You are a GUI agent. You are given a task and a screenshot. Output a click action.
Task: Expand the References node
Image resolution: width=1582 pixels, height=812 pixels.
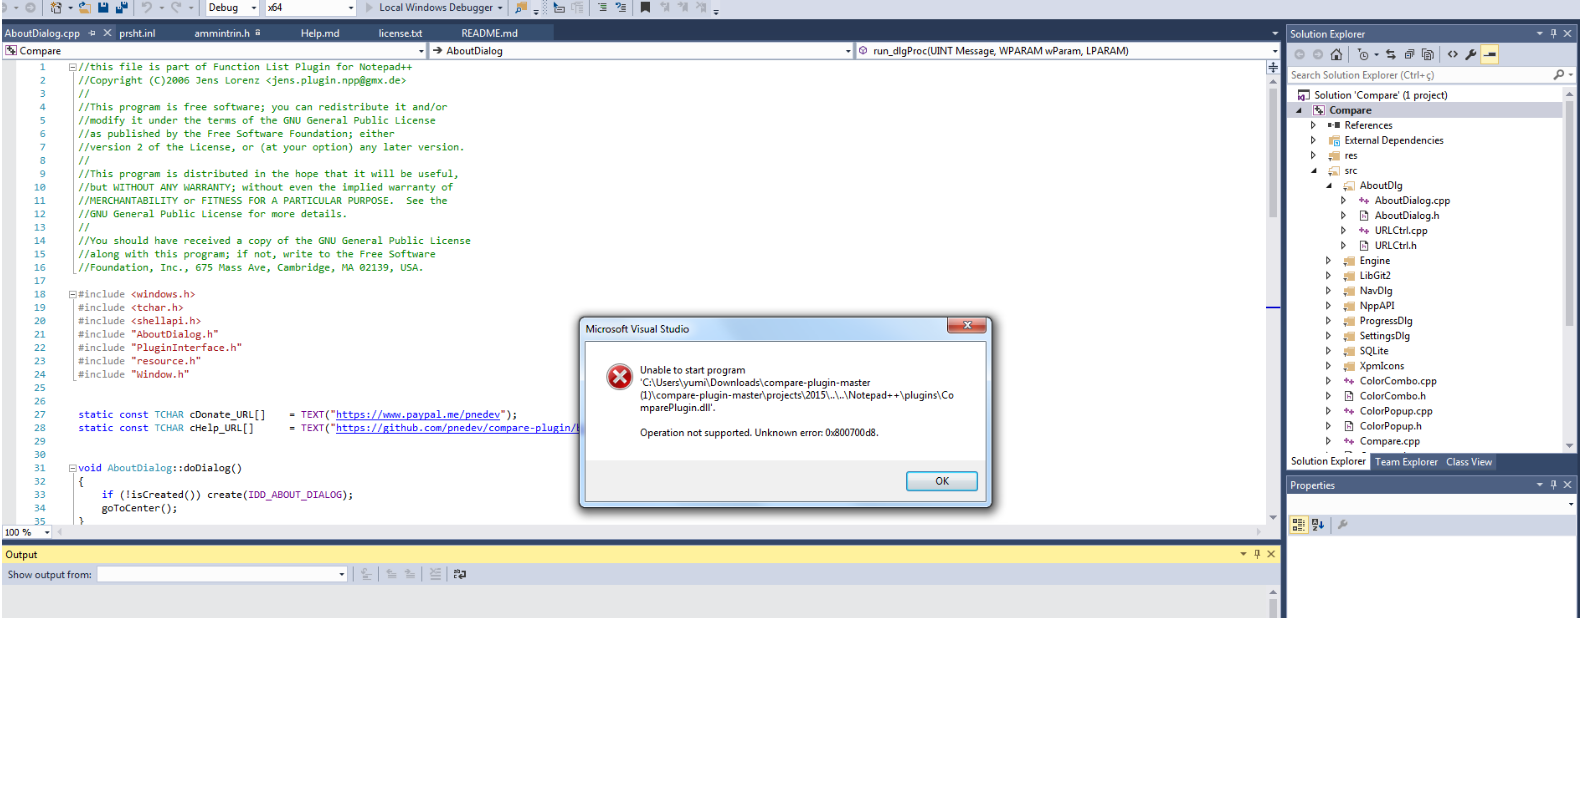[x=1313, y=125]
